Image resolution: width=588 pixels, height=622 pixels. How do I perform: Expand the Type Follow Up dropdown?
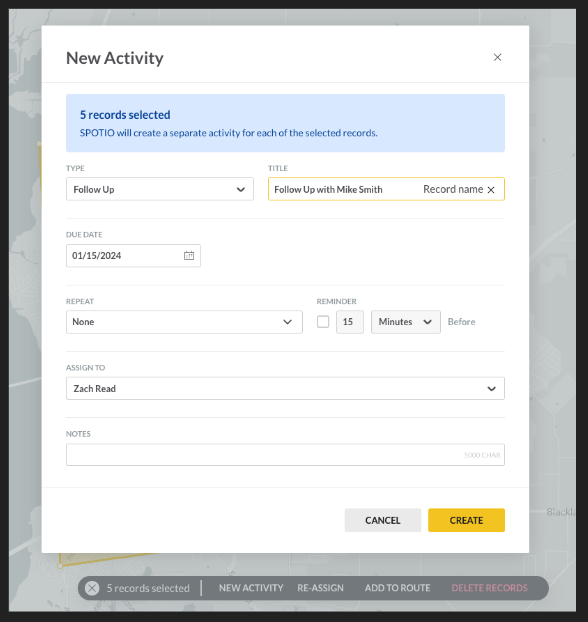(x=160, y=189)
